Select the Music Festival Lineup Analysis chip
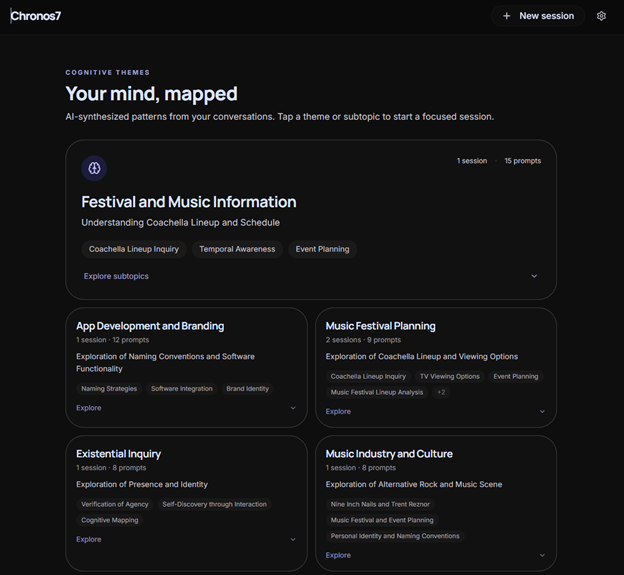This screenshot has height=575, width=624. 377,392
